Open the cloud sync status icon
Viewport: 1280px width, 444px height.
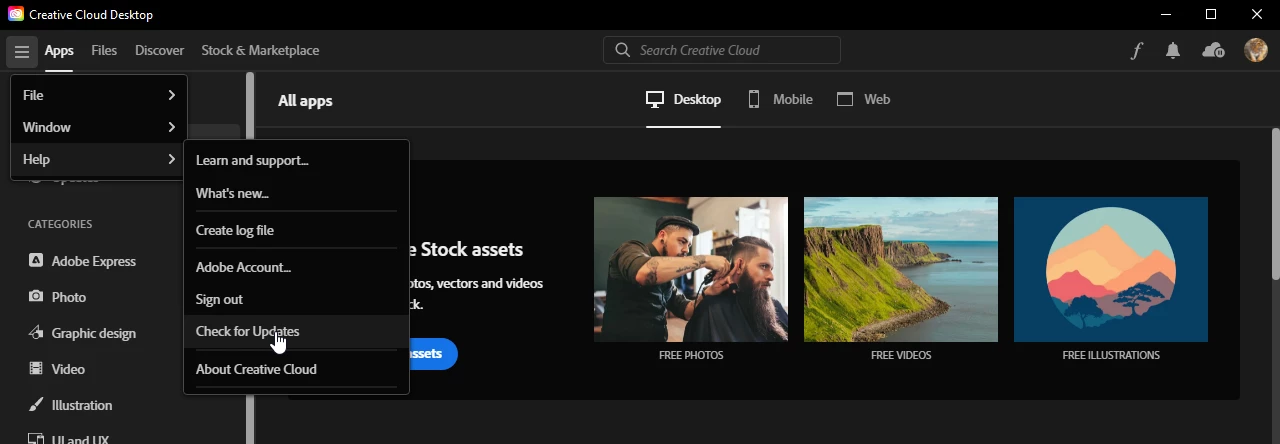pos(1213,51)
